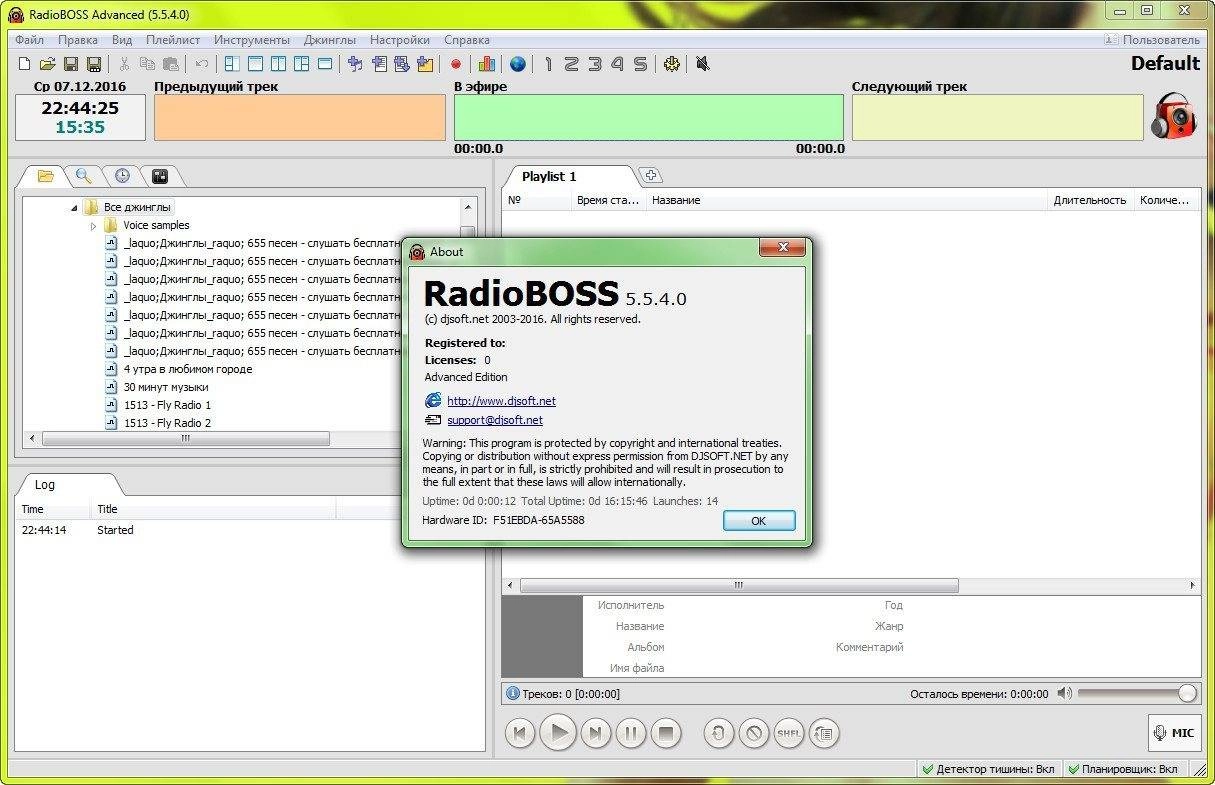This screenshot has height=785, width=1215.
Task: Click the playlist horizontal scrollbar
Action: click(739, 585)
